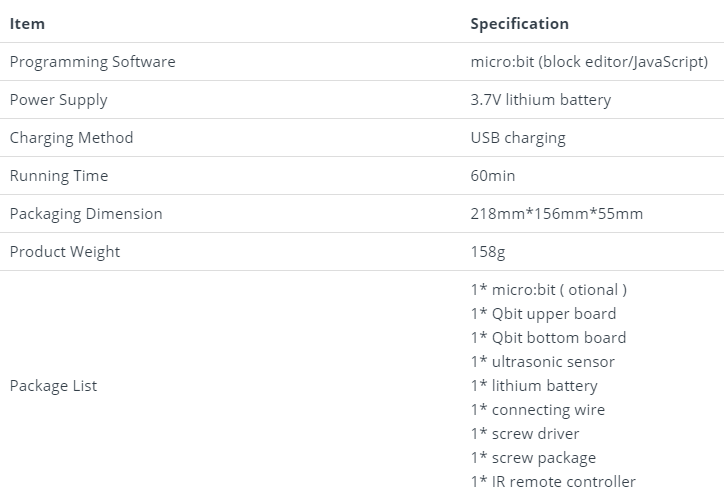Screen dimensions: 724x498
Task: Click the Item column header
Action: click(27, 23)
